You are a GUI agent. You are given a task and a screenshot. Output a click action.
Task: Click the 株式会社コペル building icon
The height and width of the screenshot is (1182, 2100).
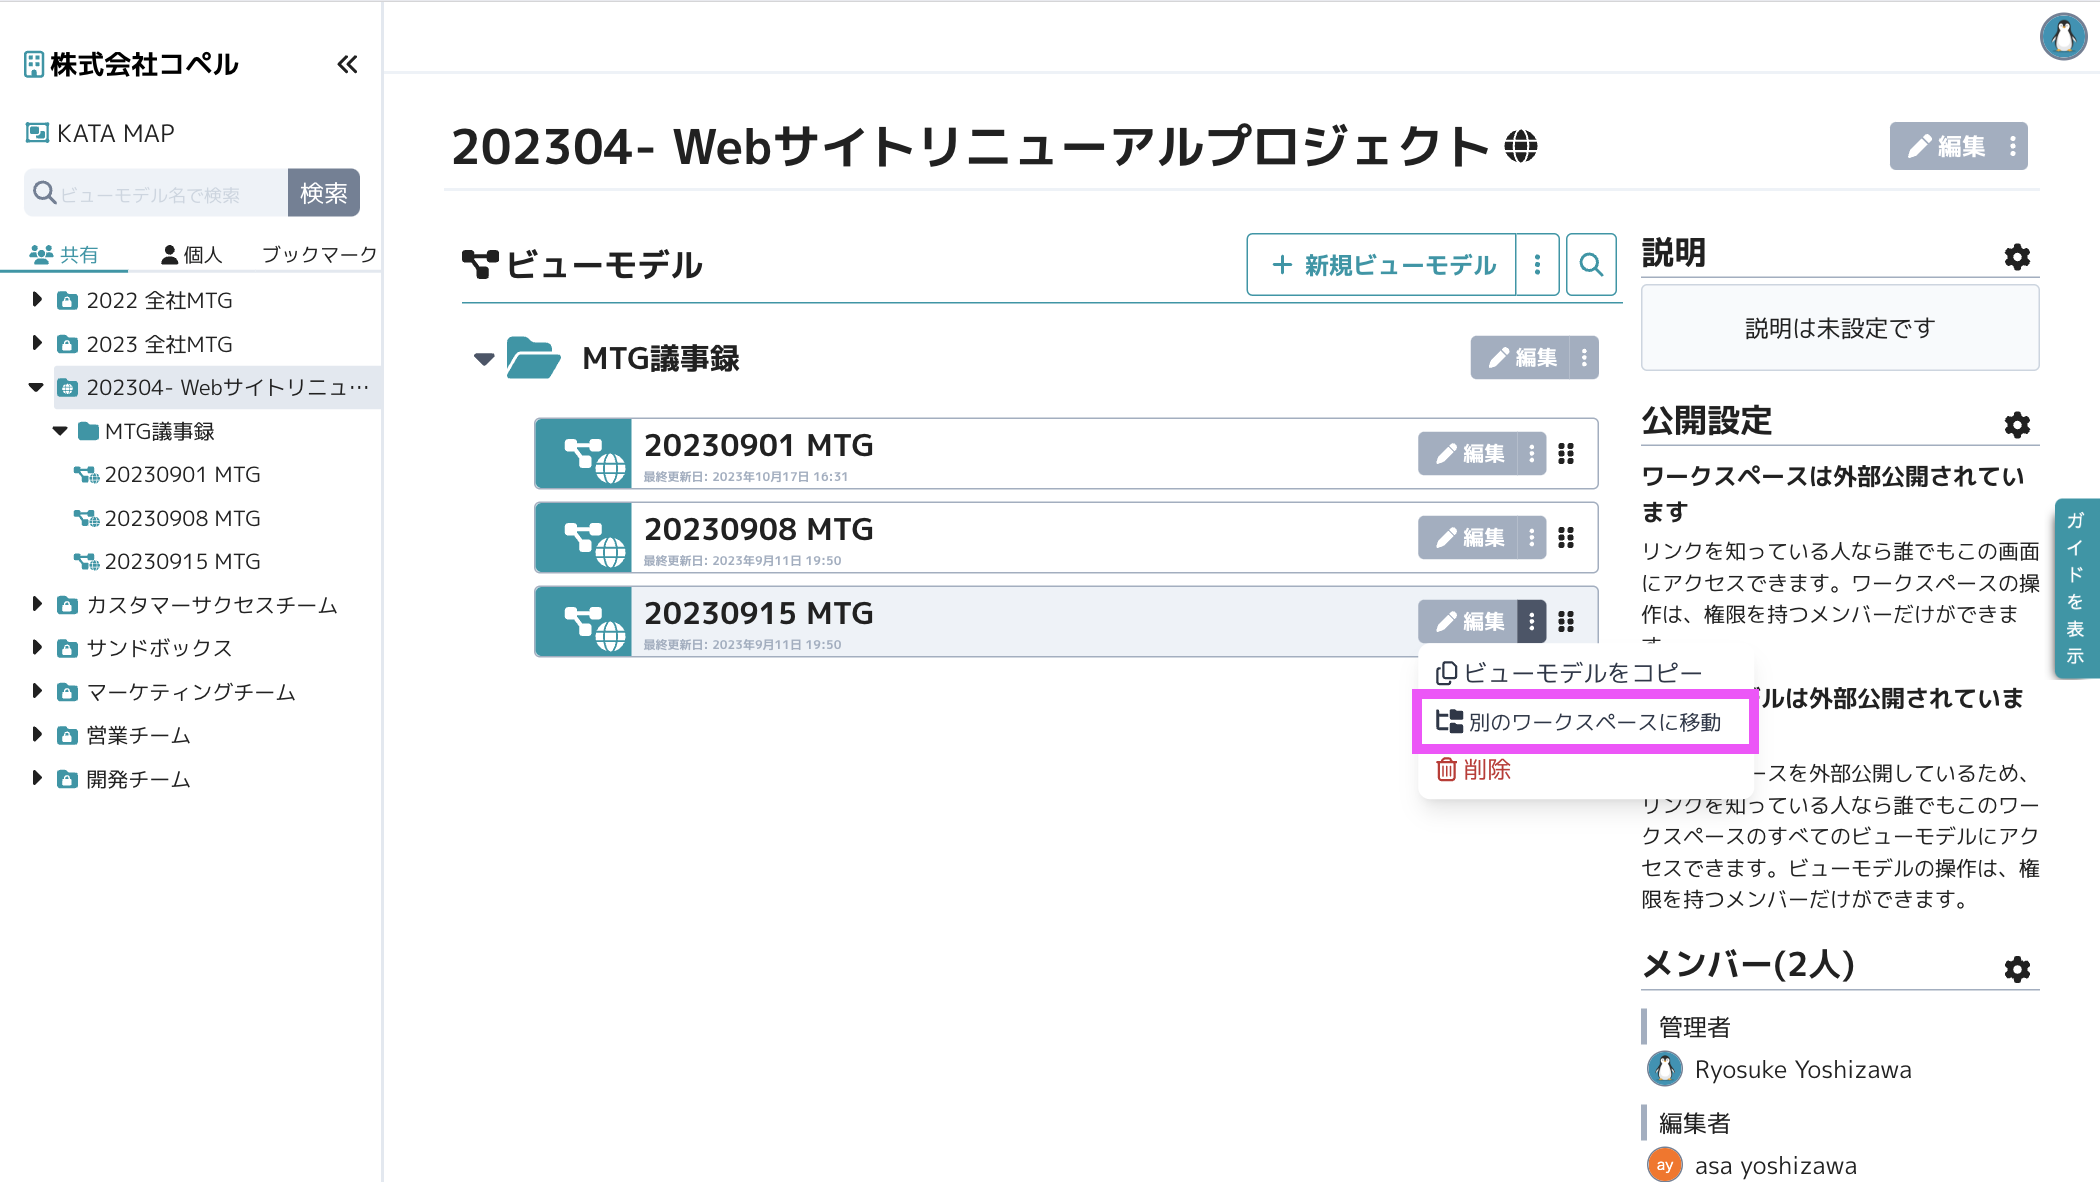(34, 65)
